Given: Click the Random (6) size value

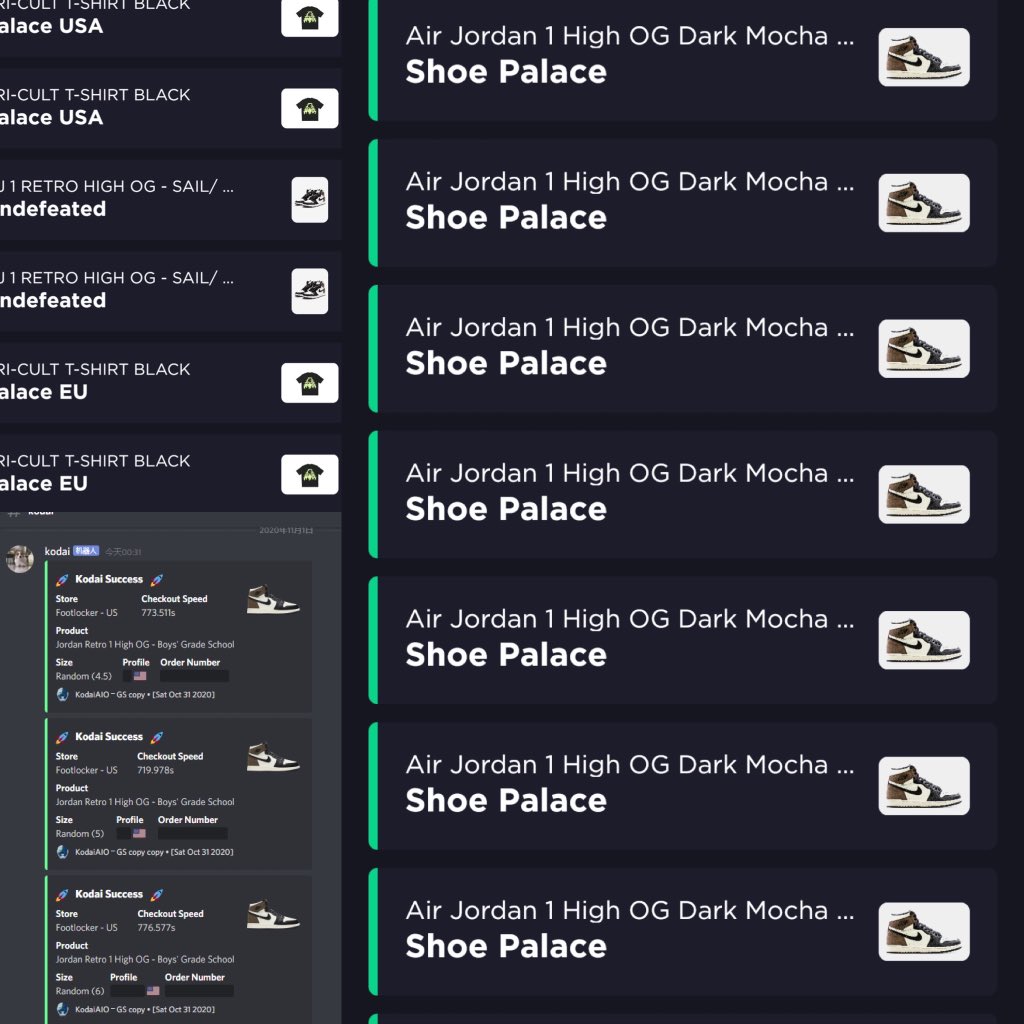Looking at the screenshot, I should coord(80,991).
